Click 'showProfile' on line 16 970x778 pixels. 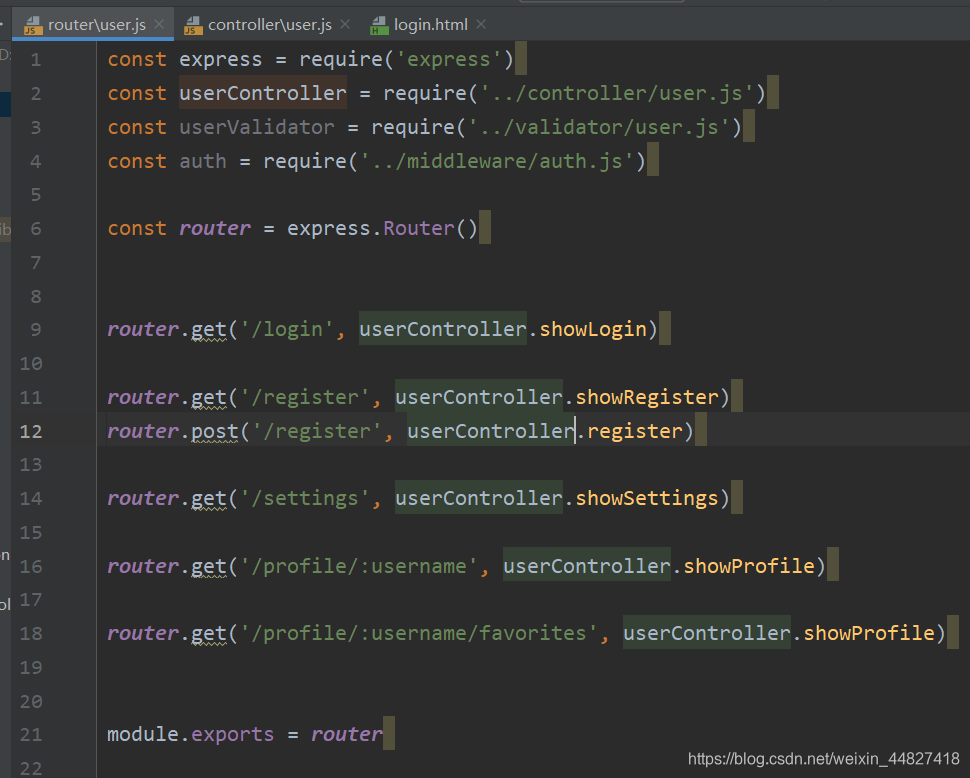click(749, 566)
